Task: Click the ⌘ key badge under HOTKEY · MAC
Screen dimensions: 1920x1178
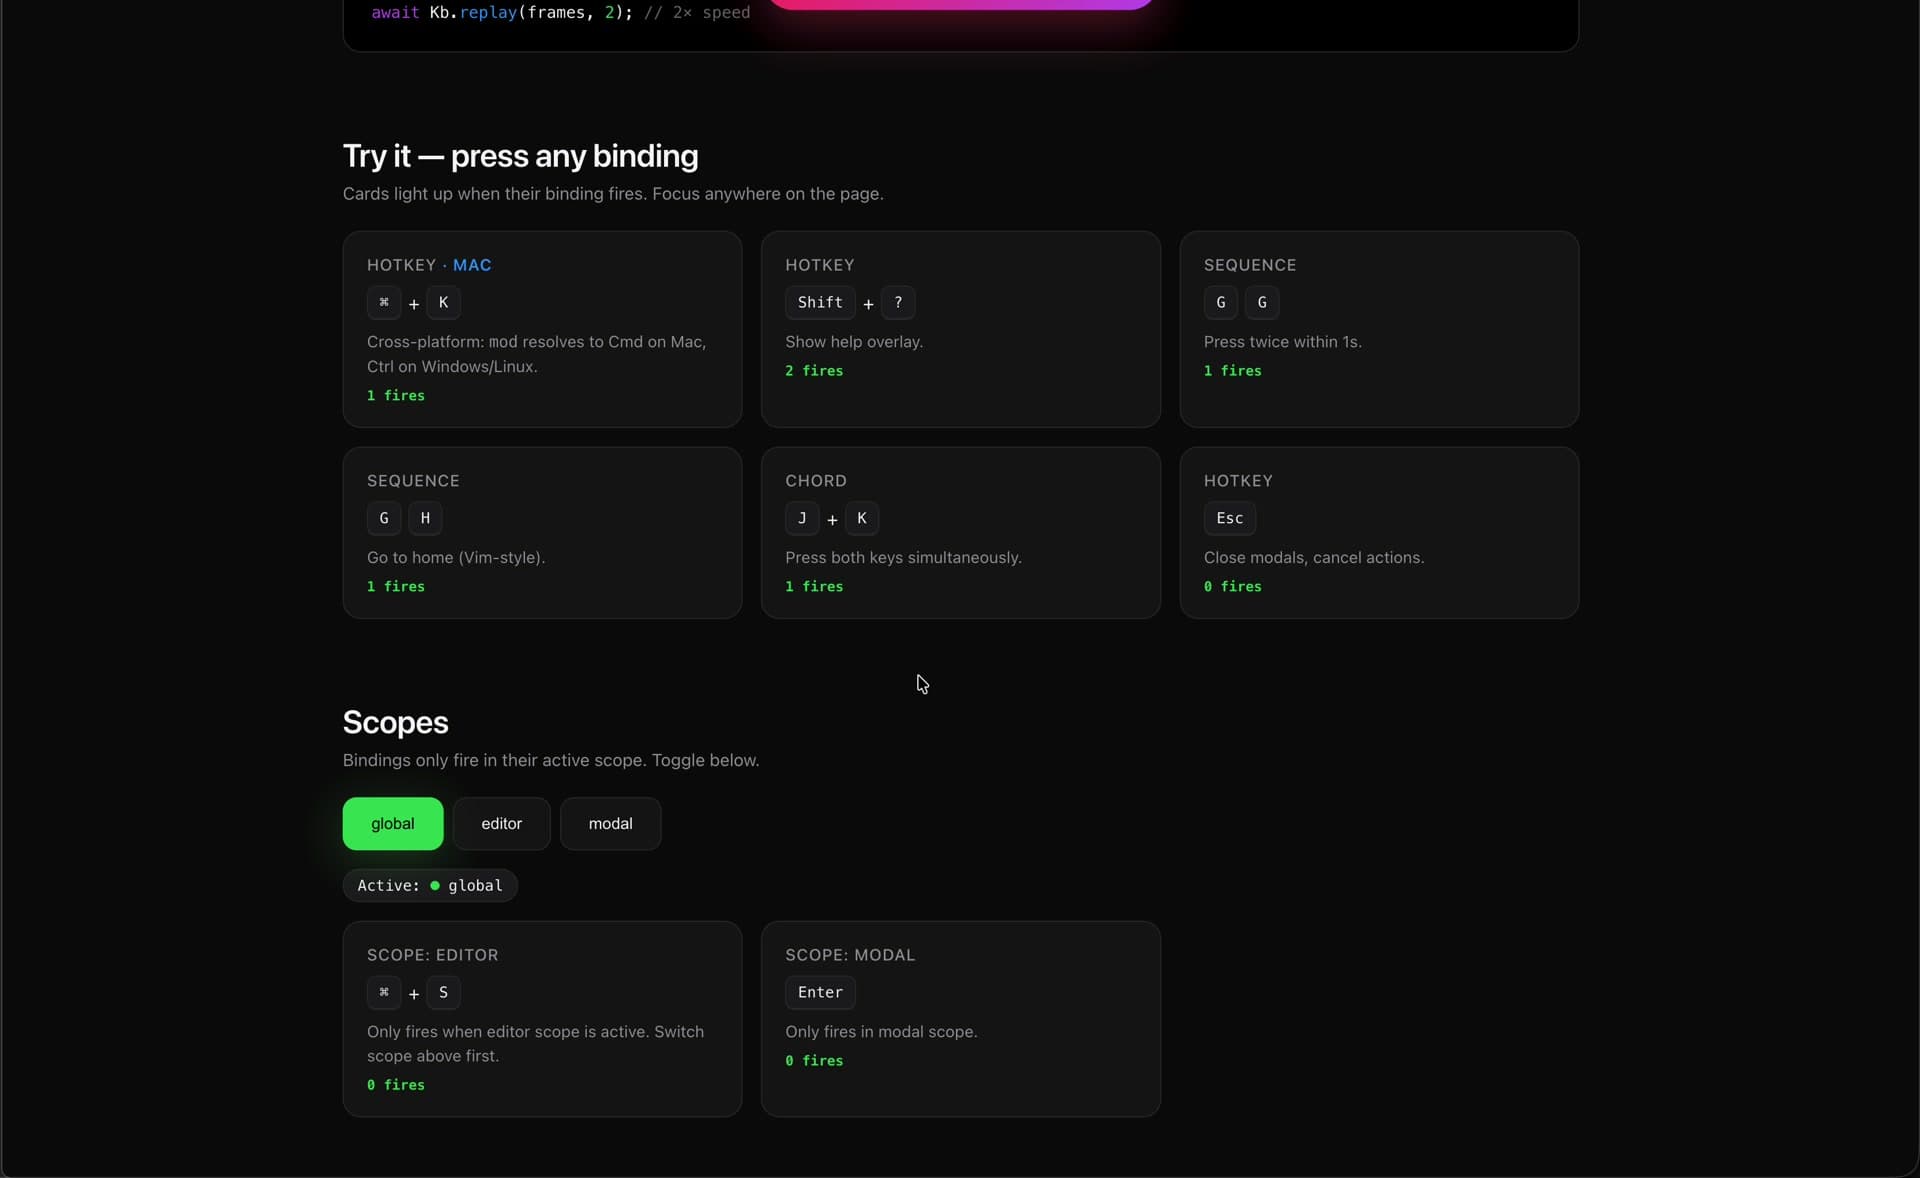Action: [x=386, y=304]
